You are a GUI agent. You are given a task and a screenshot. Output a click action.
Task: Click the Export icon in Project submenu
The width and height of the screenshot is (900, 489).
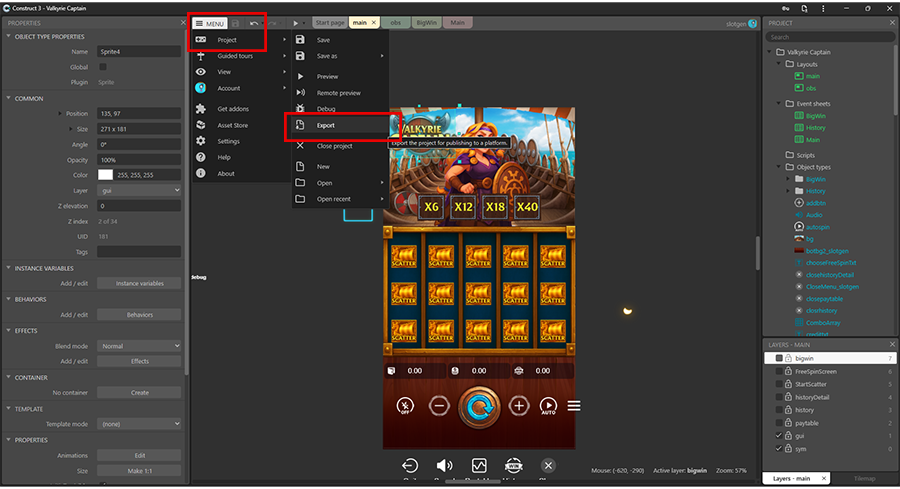click(x=300, y=126)
